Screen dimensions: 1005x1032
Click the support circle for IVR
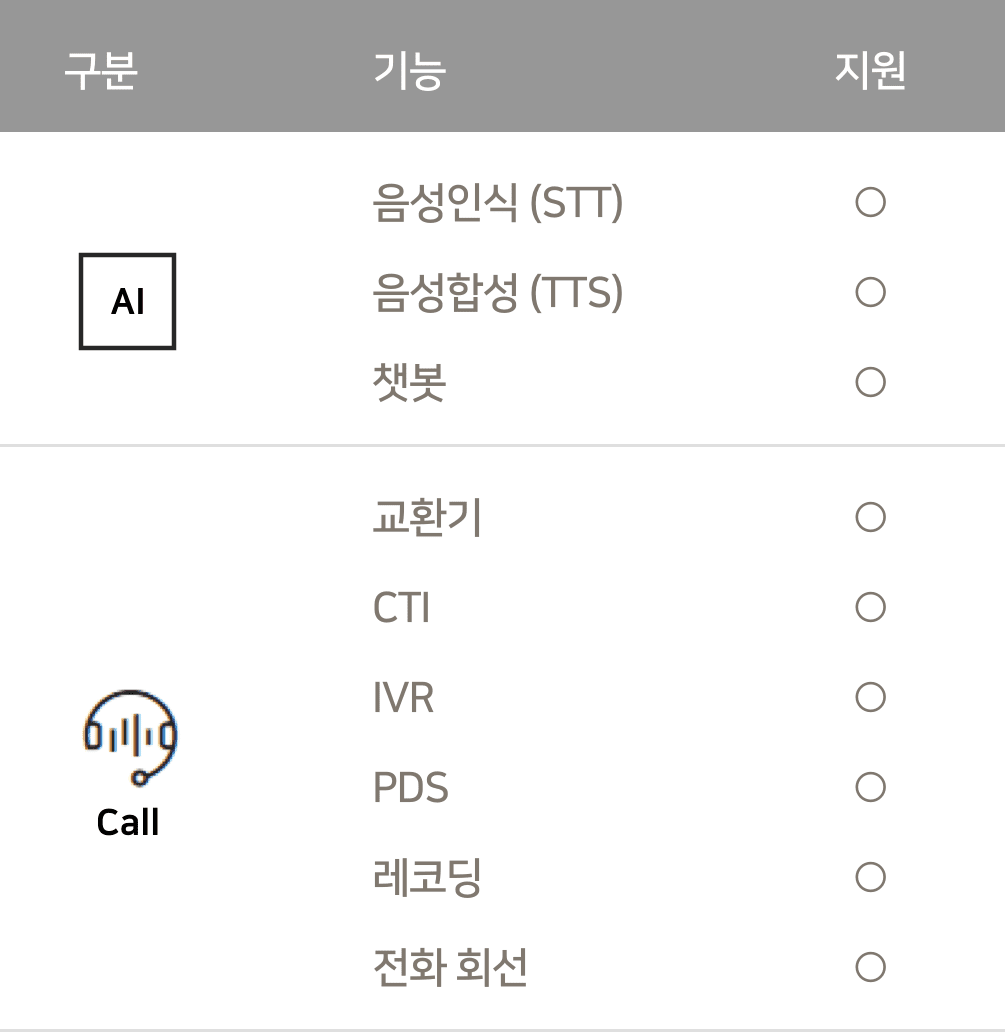tap(870, 697)
